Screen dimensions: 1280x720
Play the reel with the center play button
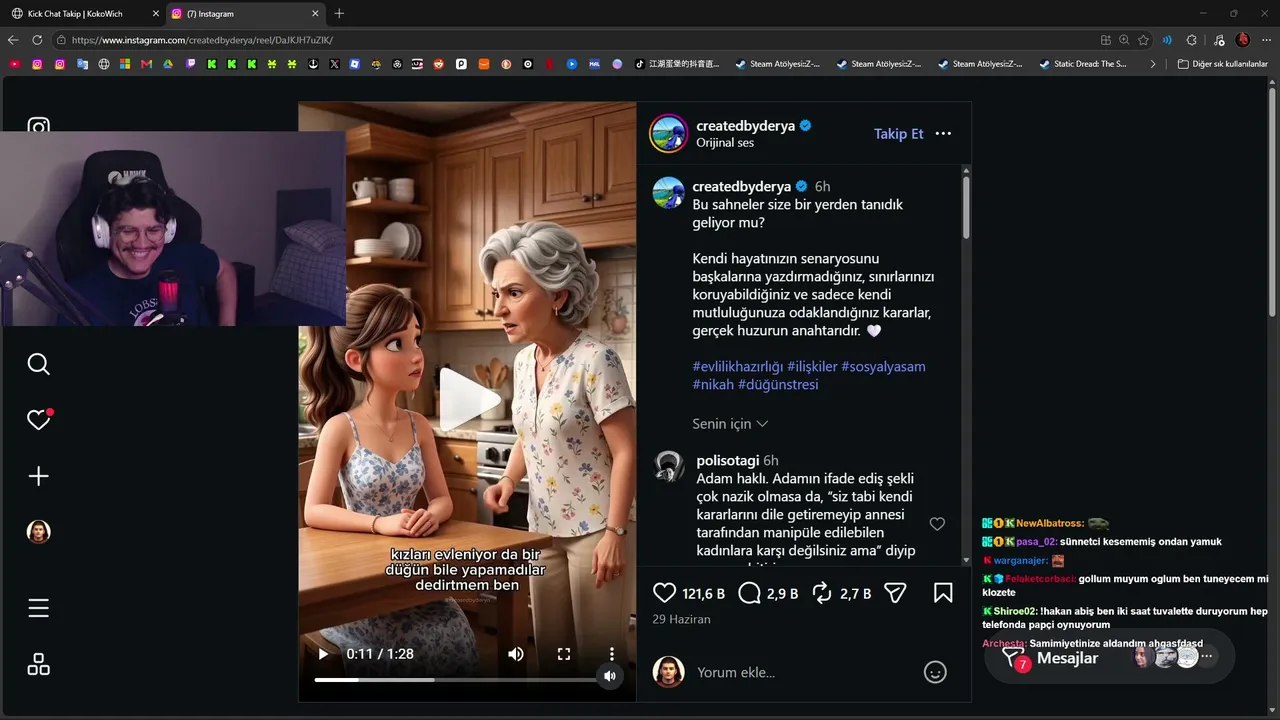[x=468, y=401]
